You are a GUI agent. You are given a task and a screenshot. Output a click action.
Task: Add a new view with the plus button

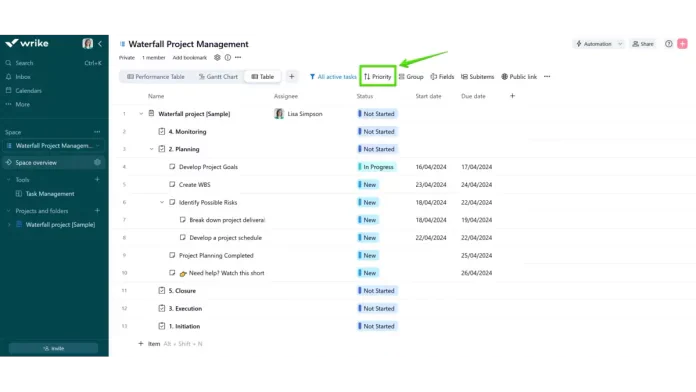292,76
